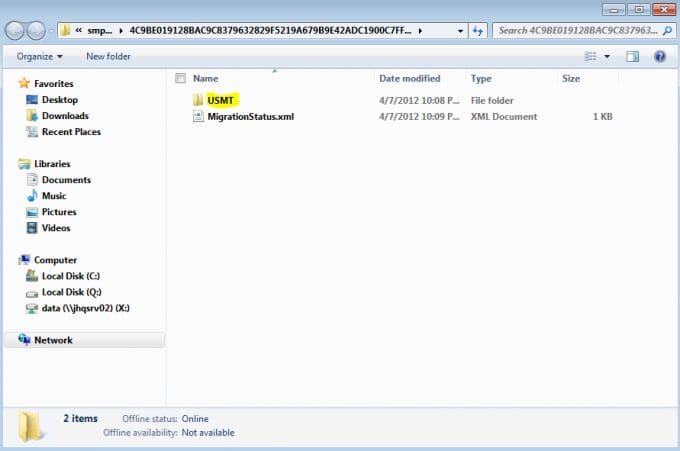Click the USMT folder icon
Viewport: 680px width, 451px height.
pyautogui.click(x=198, y=100)
